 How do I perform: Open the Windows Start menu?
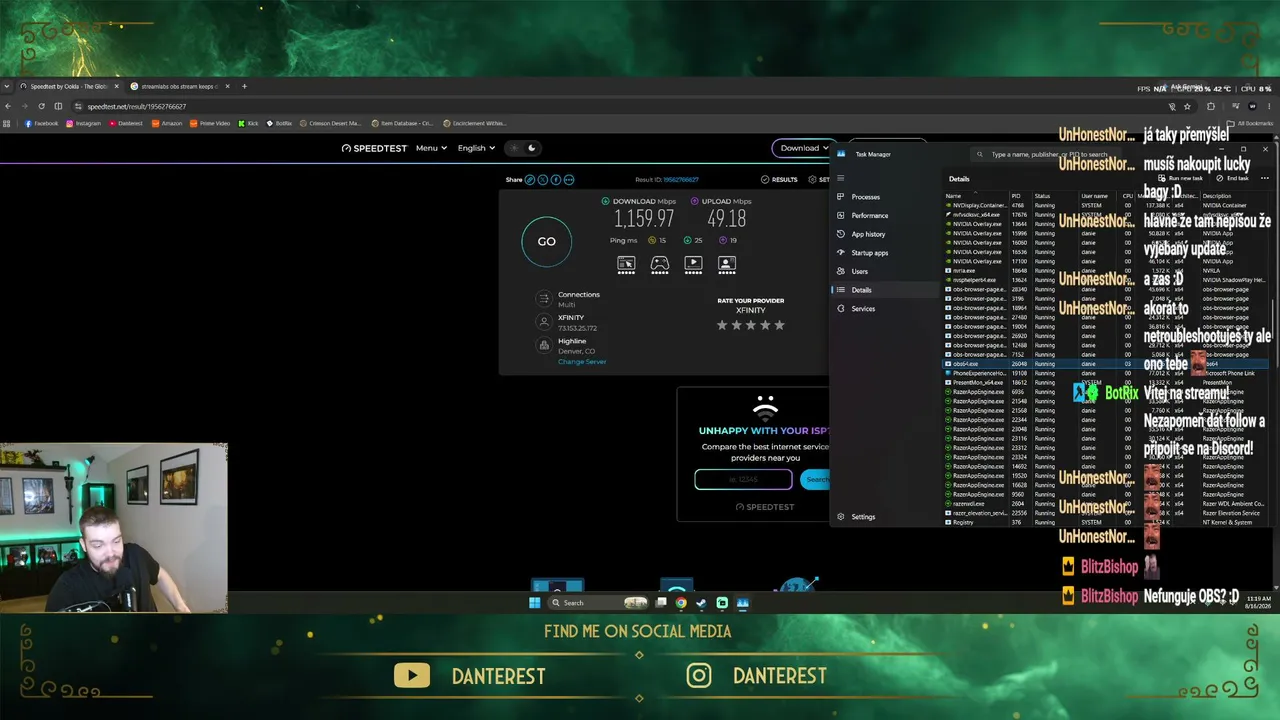click(x=535, y=603)
